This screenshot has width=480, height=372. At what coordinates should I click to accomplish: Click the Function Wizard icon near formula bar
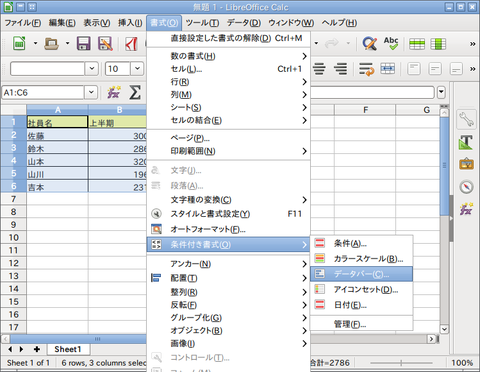pos(114,92)
